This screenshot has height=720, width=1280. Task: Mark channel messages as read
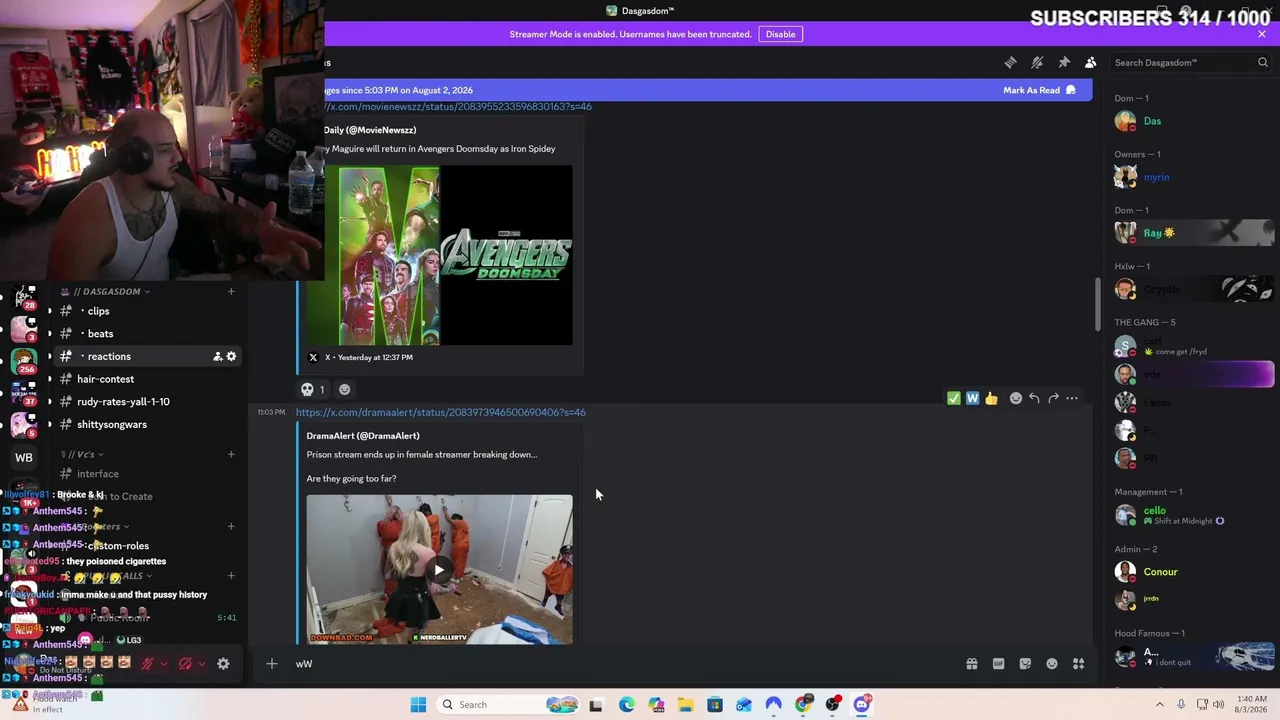pos(1040,90)
